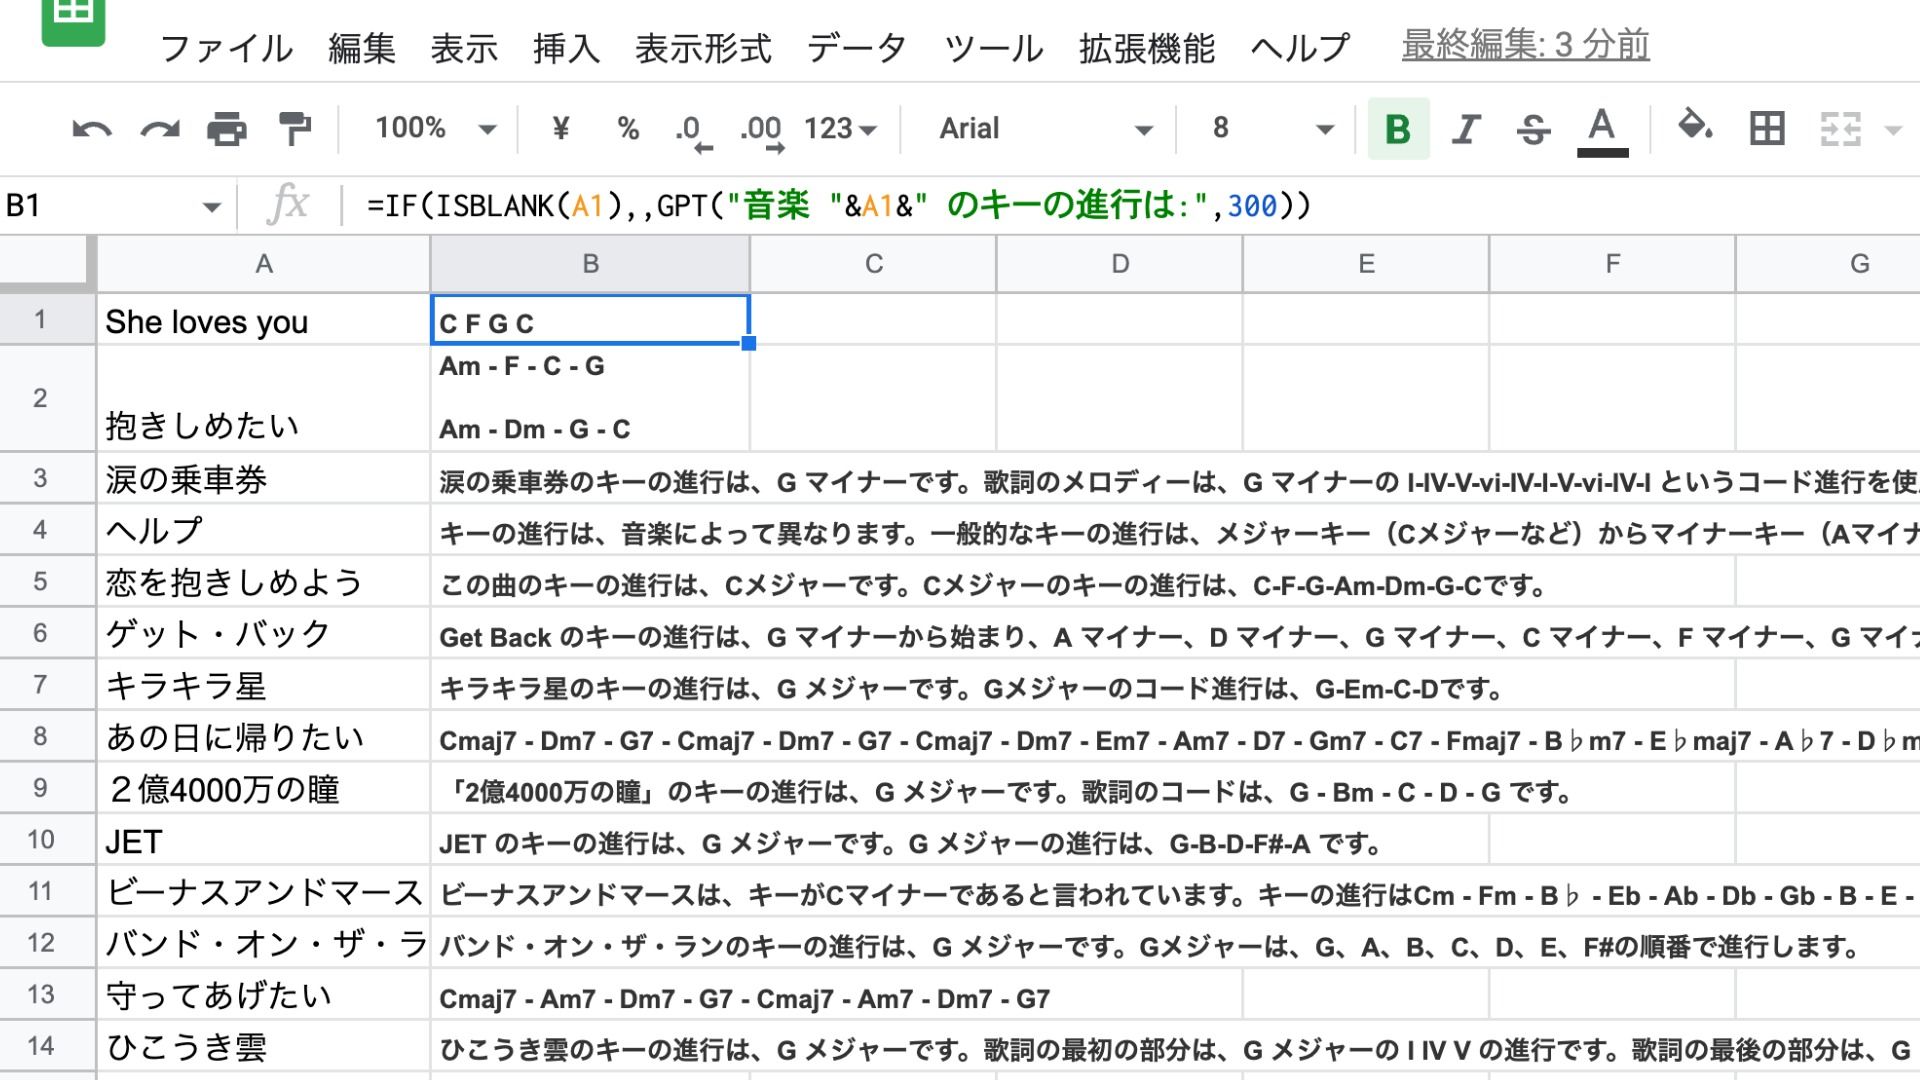The height and width of the screenshot is (1080, 1920).
Task: Increase decimal places button
Action: [x=762, y=131]
